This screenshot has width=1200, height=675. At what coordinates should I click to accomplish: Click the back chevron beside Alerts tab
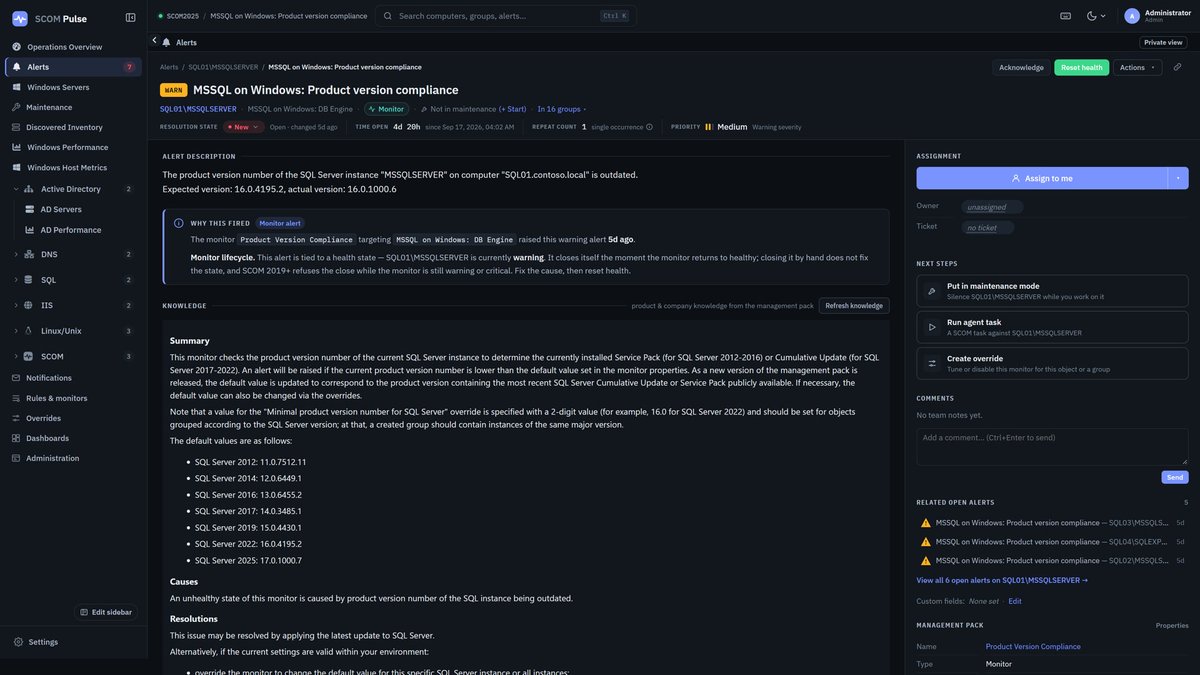pos(154,41)
